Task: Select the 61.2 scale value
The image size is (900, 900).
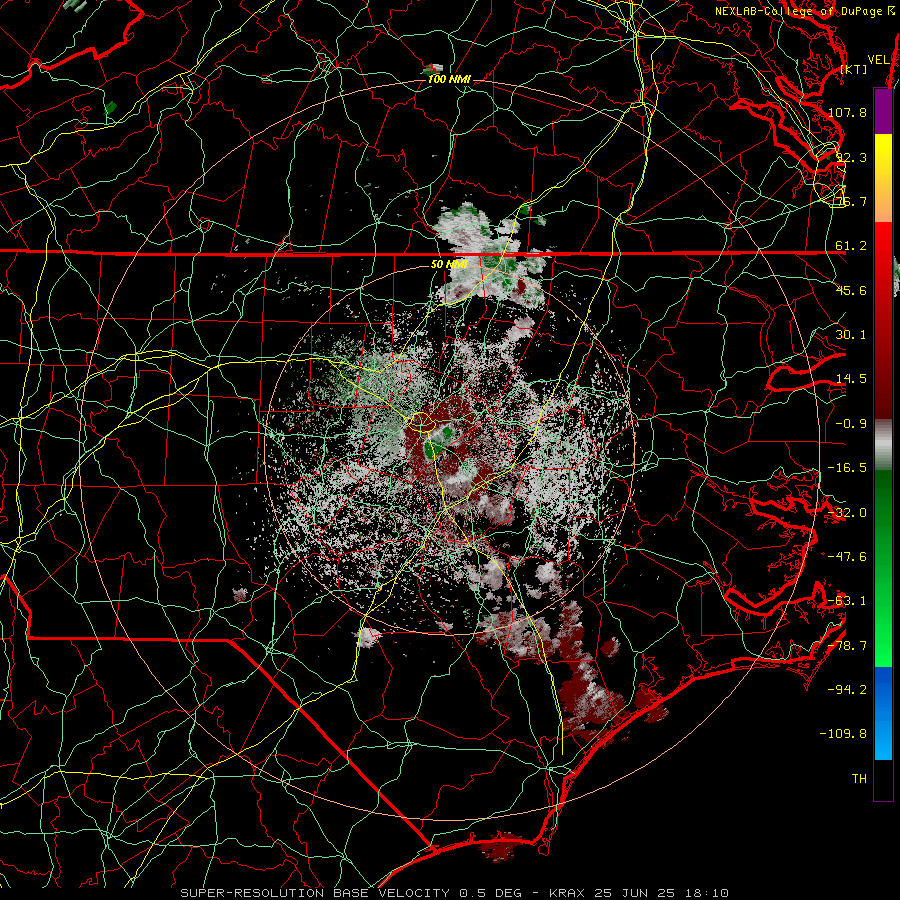Action: [x=851, y=246]
